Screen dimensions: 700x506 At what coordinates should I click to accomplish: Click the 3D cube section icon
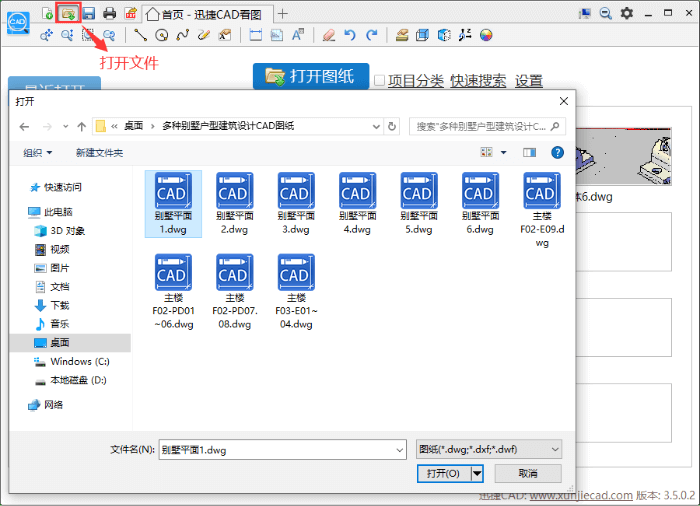pyautogui.click(x=444, y=35)
